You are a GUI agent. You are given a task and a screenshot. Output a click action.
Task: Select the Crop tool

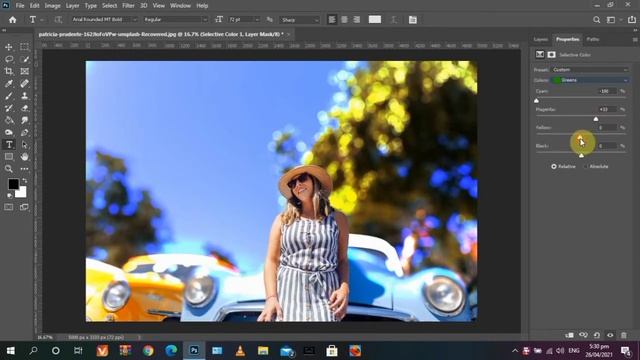coord(9,71)
